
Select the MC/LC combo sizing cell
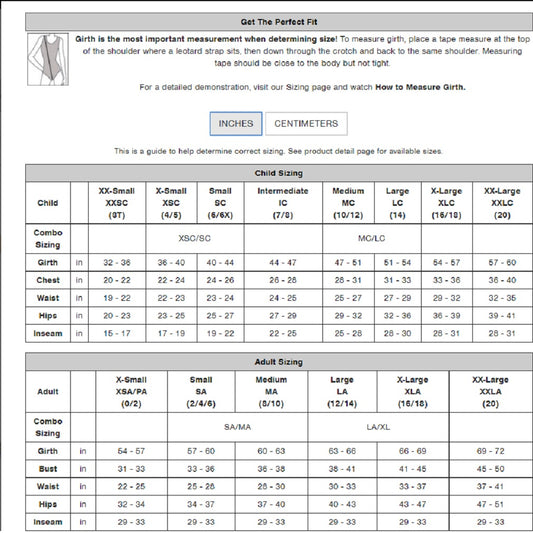(372, 238)
